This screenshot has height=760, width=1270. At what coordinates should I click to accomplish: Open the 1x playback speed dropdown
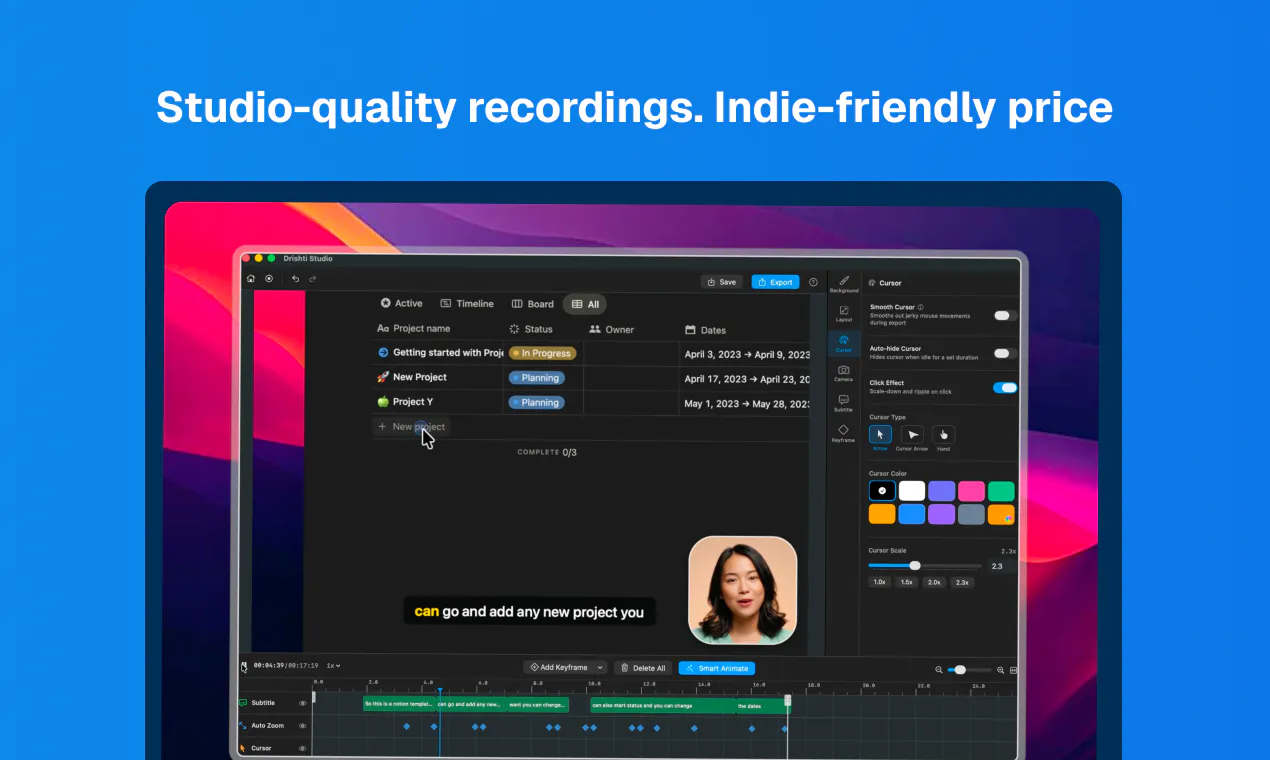(x=333, y=665)
